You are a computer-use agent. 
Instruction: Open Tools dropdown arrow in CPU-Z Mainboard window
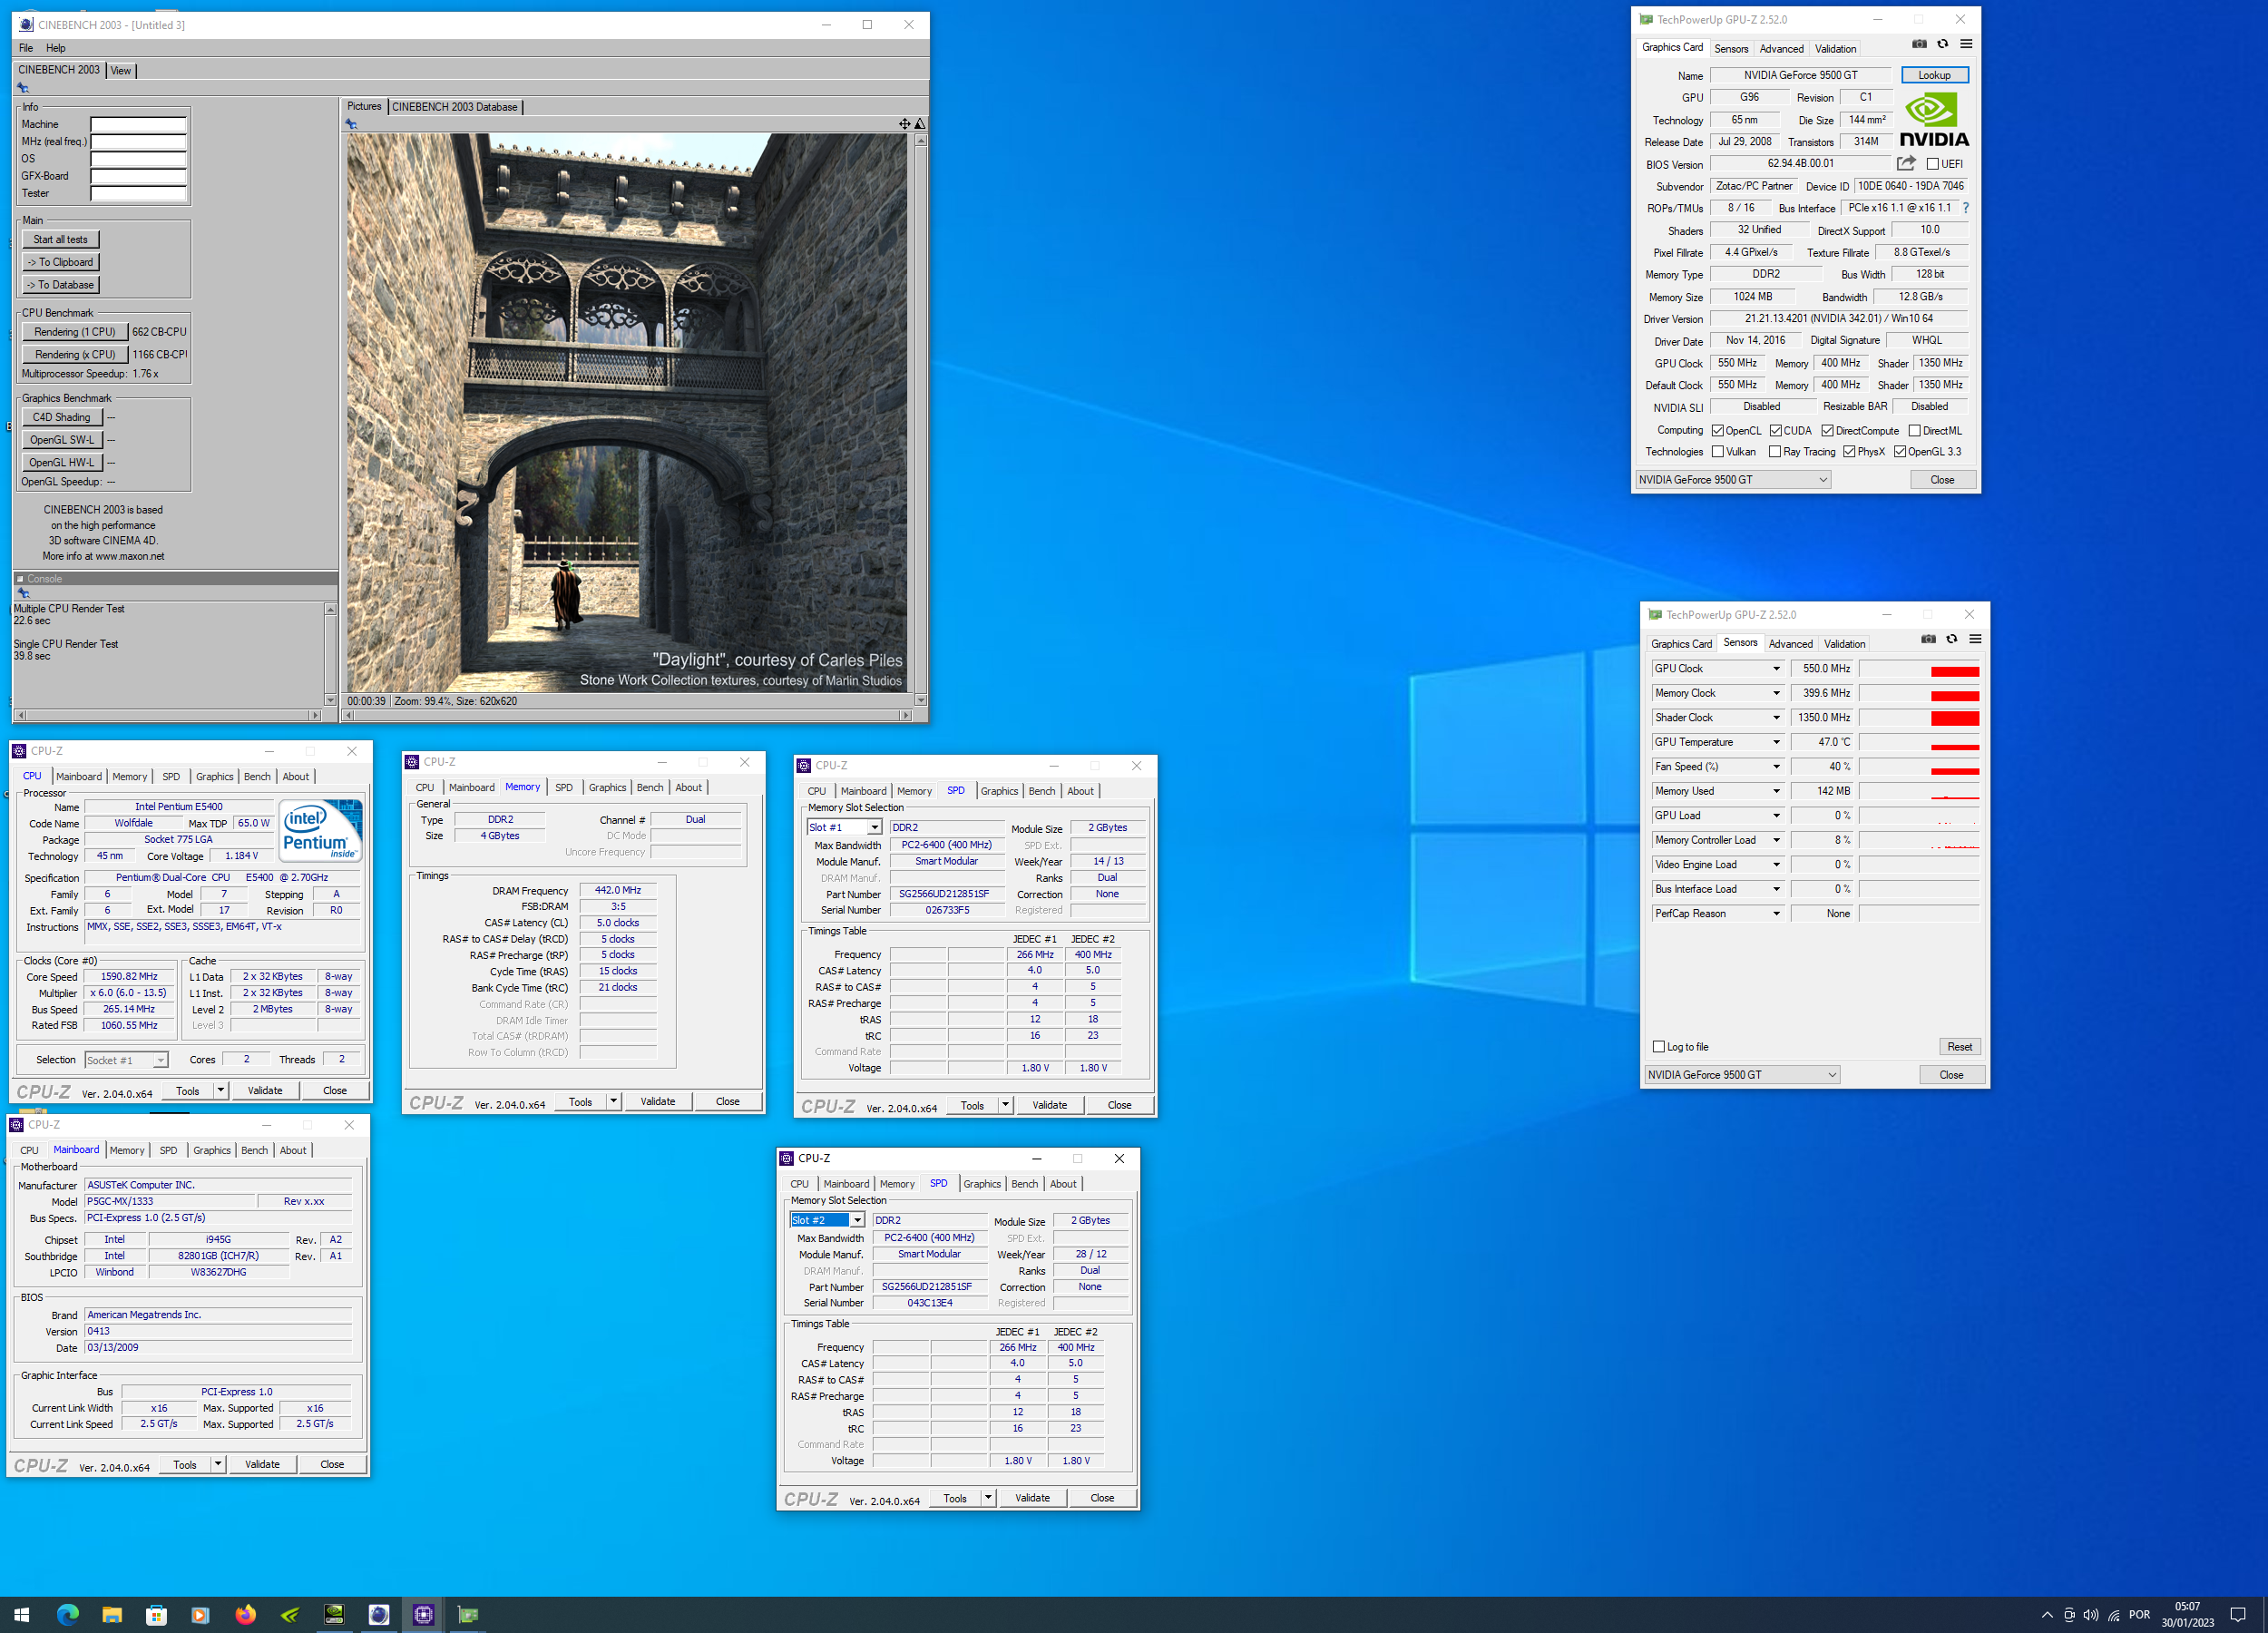click(x=218, y=1464)
